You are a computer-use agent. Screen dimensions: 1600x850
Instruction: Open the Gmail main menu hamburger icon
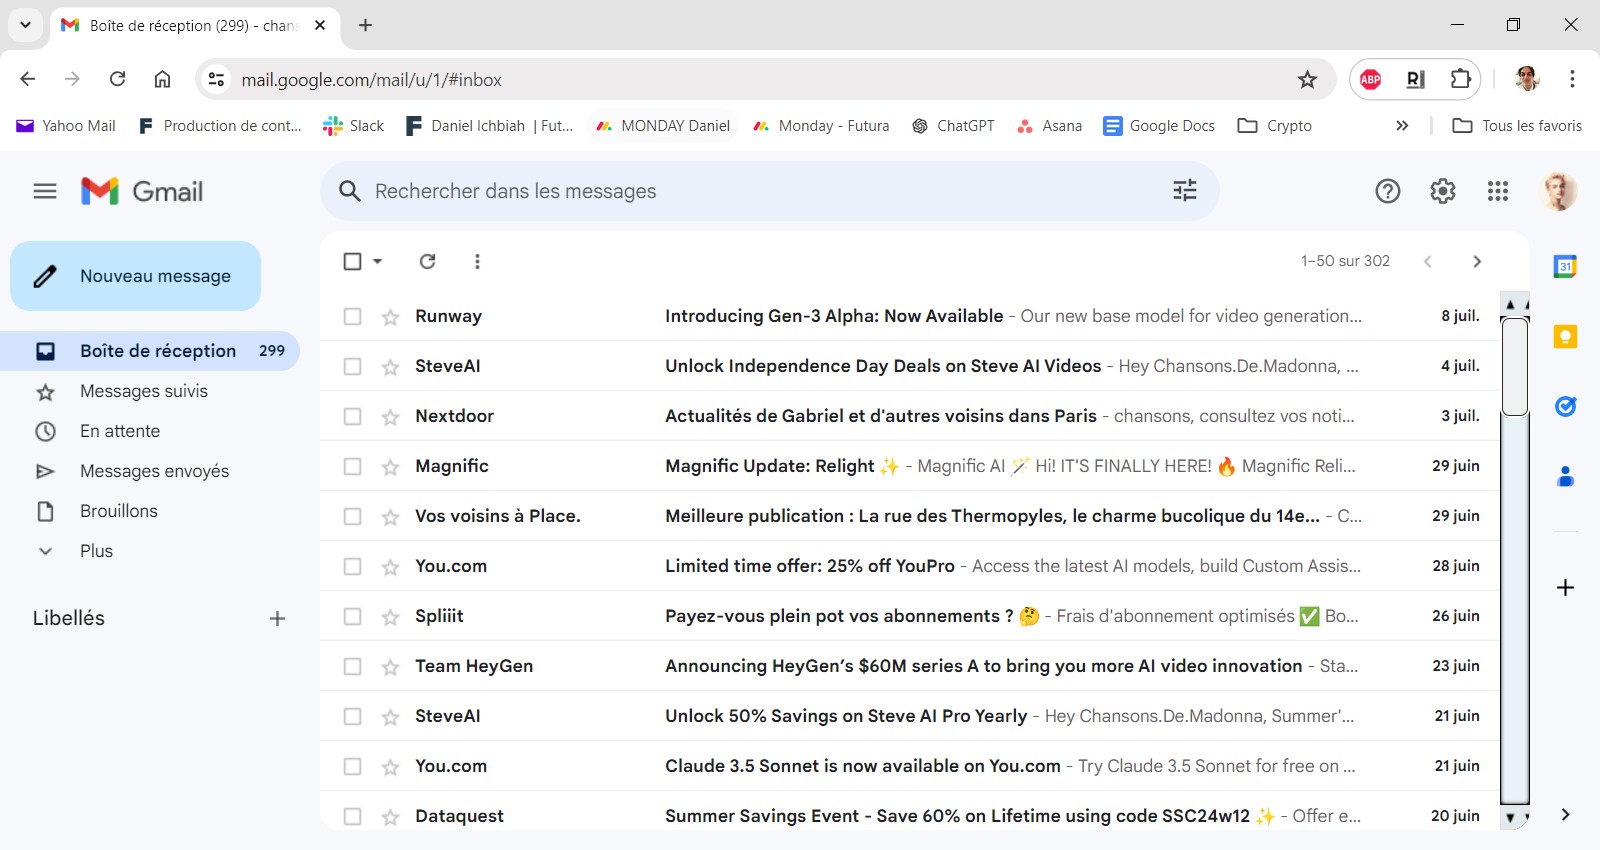pyautogui.click(x=45, y=191)
